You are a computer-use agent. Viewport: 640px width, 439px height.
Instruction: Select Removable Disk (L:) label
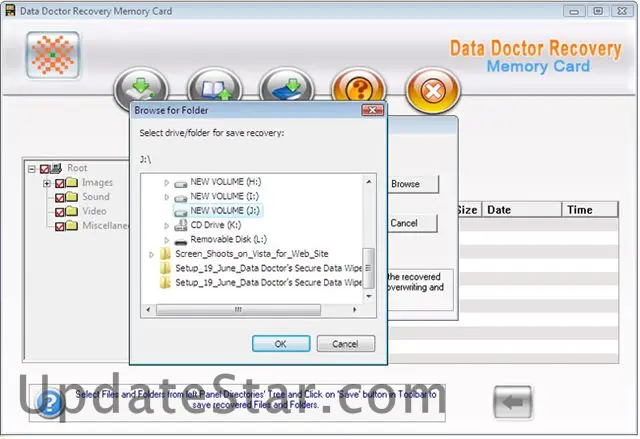click(229, 239)
